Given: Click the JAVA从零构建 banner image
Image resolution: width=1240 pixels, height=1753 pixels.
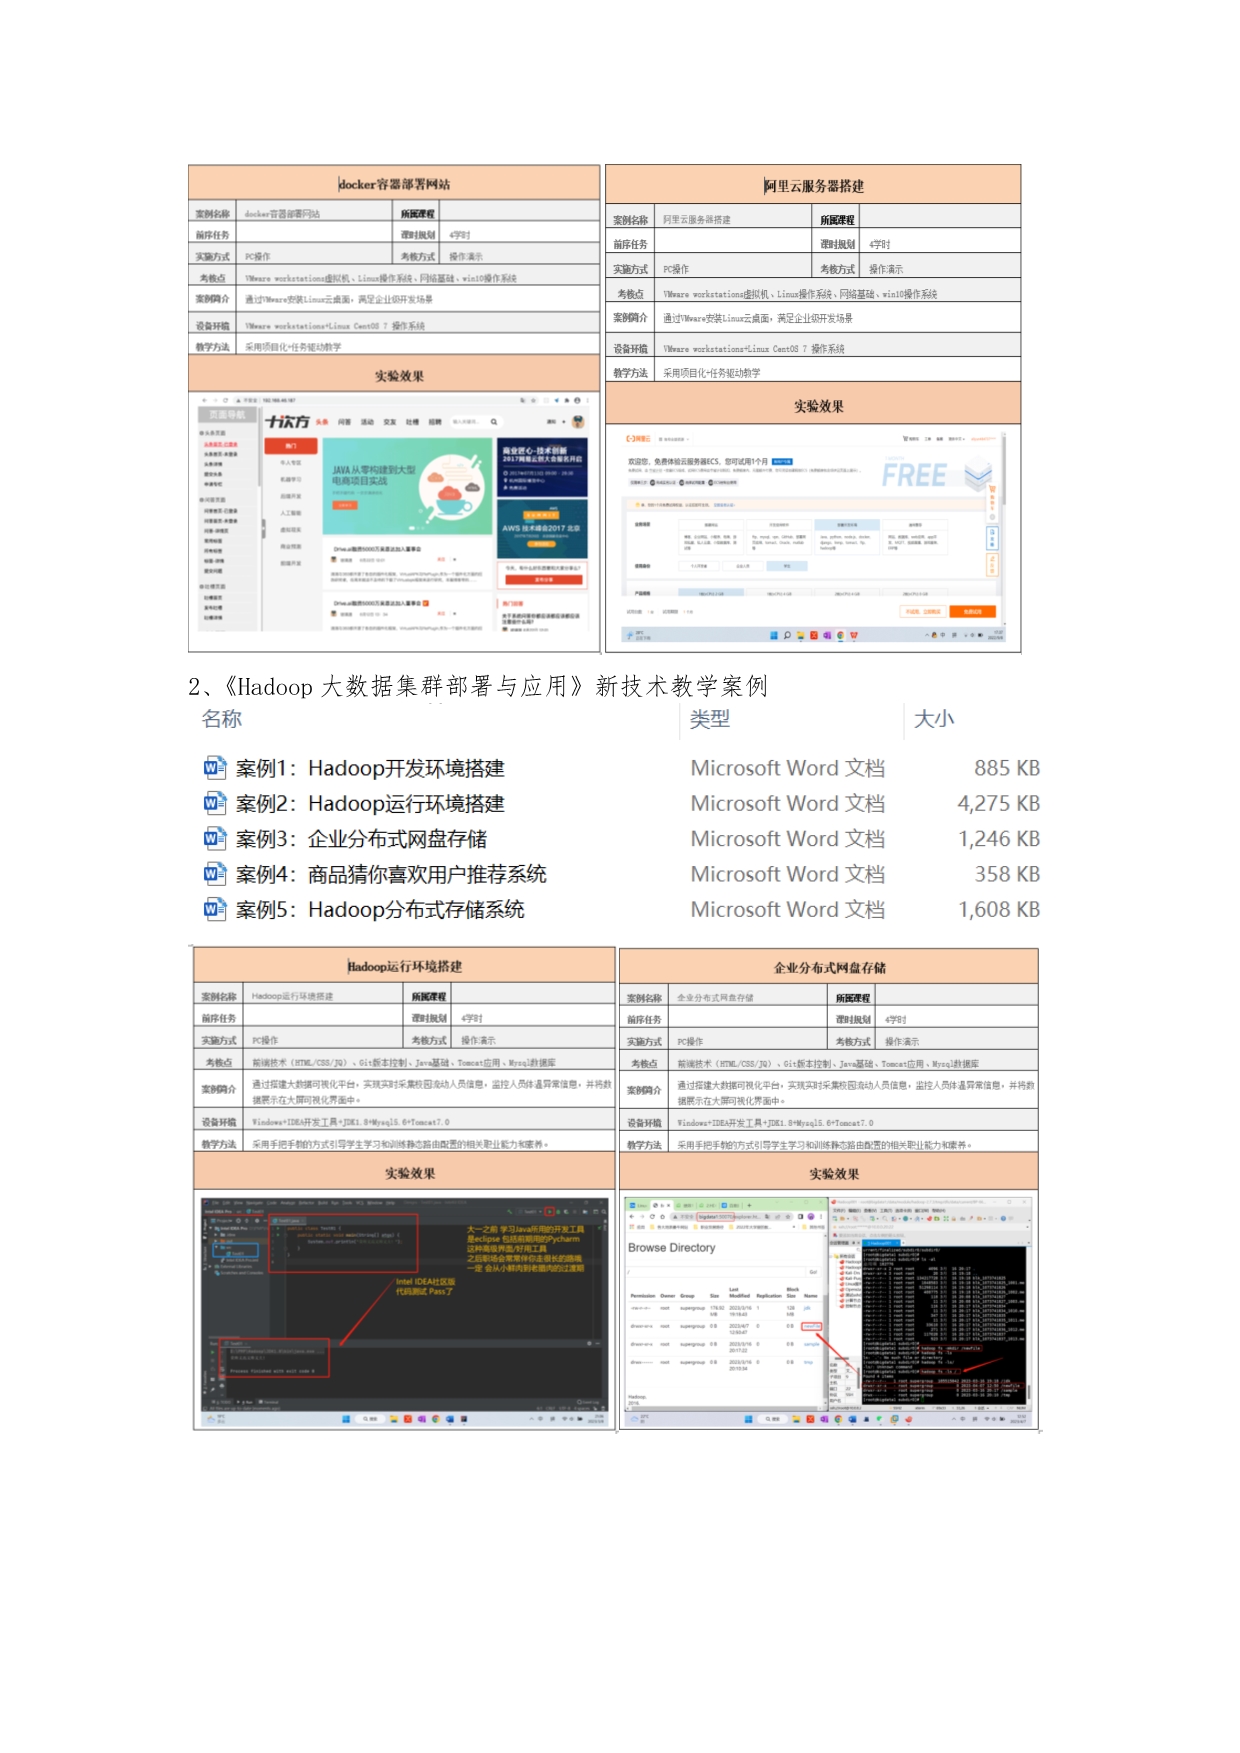Looking at the screenshot, I should [x=411, y=485].
